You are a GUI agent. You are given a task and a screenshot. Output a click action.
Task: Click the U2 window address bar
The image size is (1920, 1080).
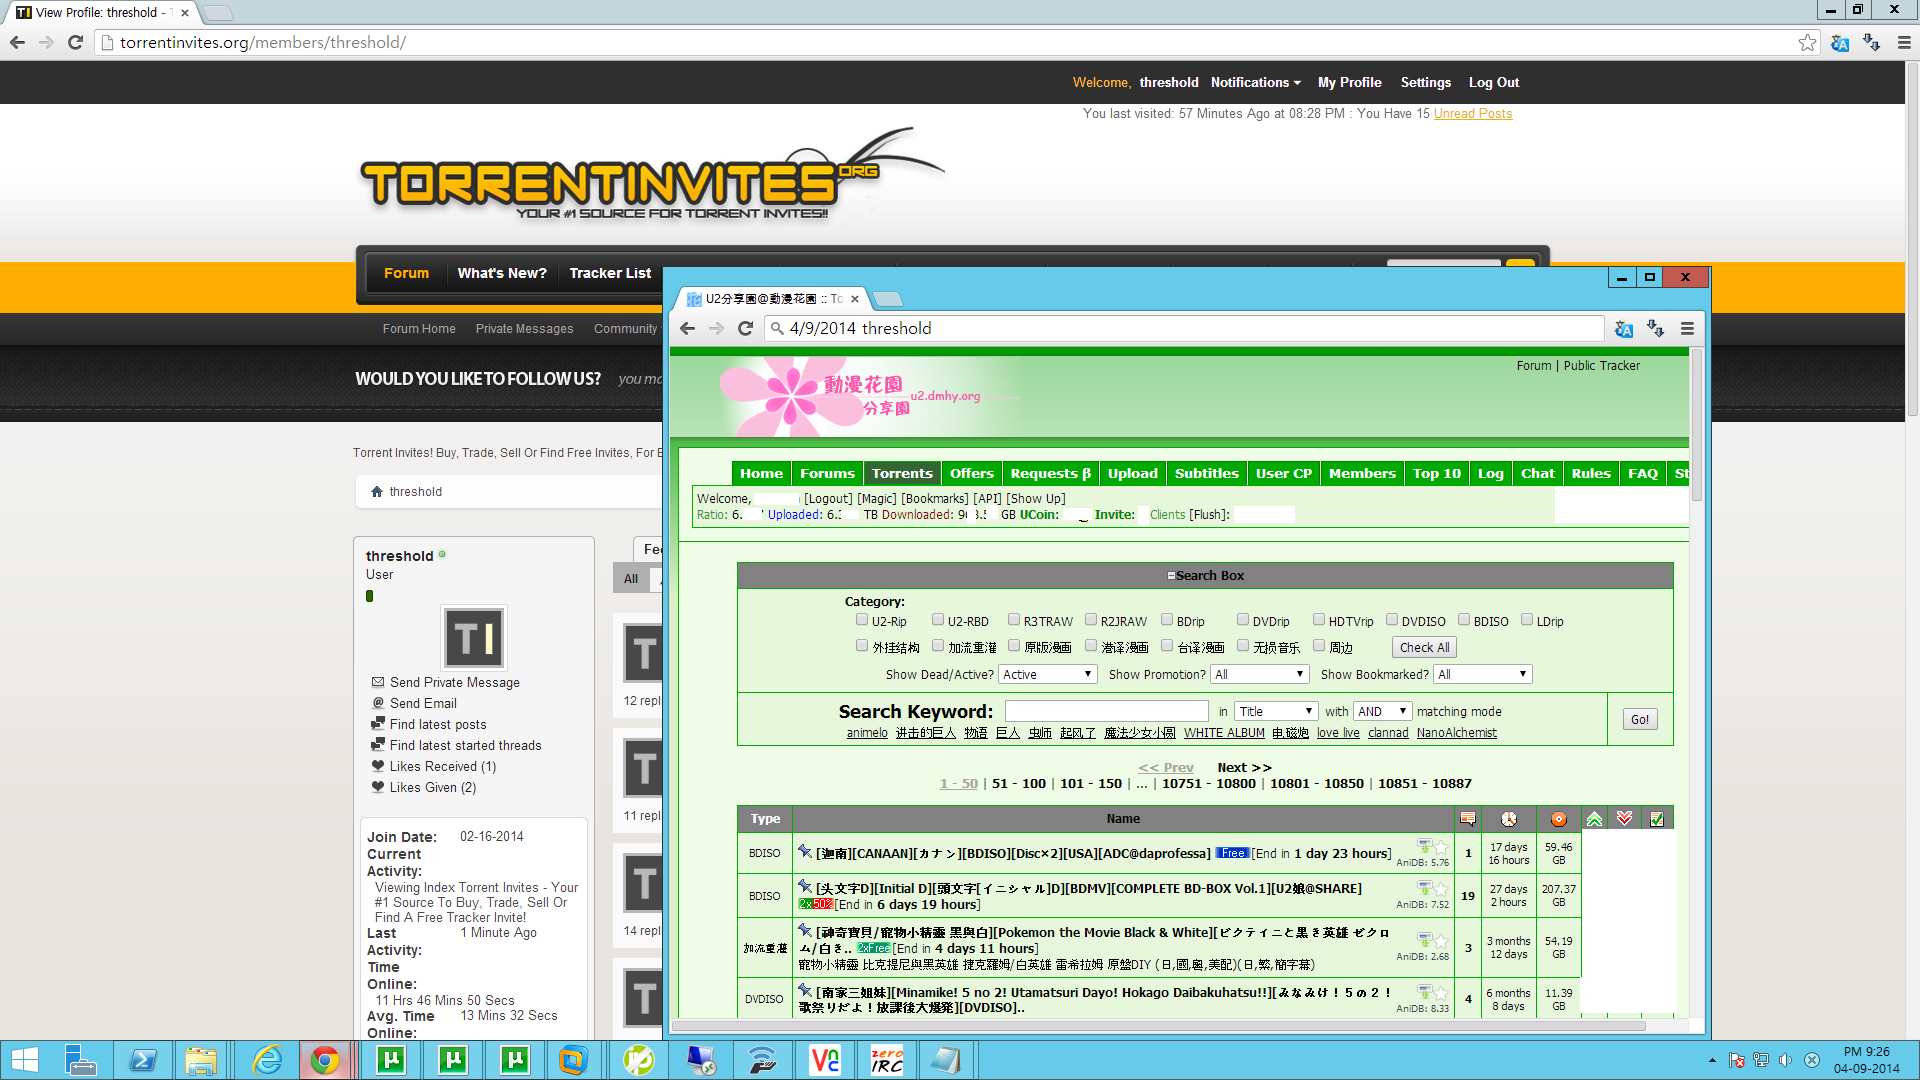(x=1184, y=329)
